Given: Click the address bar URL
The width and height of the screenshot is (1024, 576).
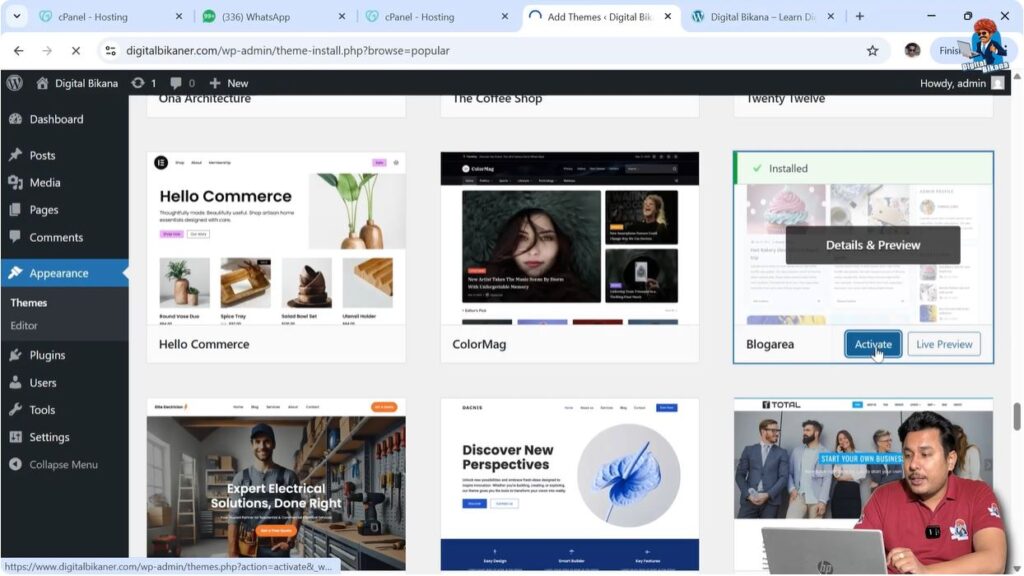Looking at the screenshot, I should pyautogui.click(x=287, y=50).
